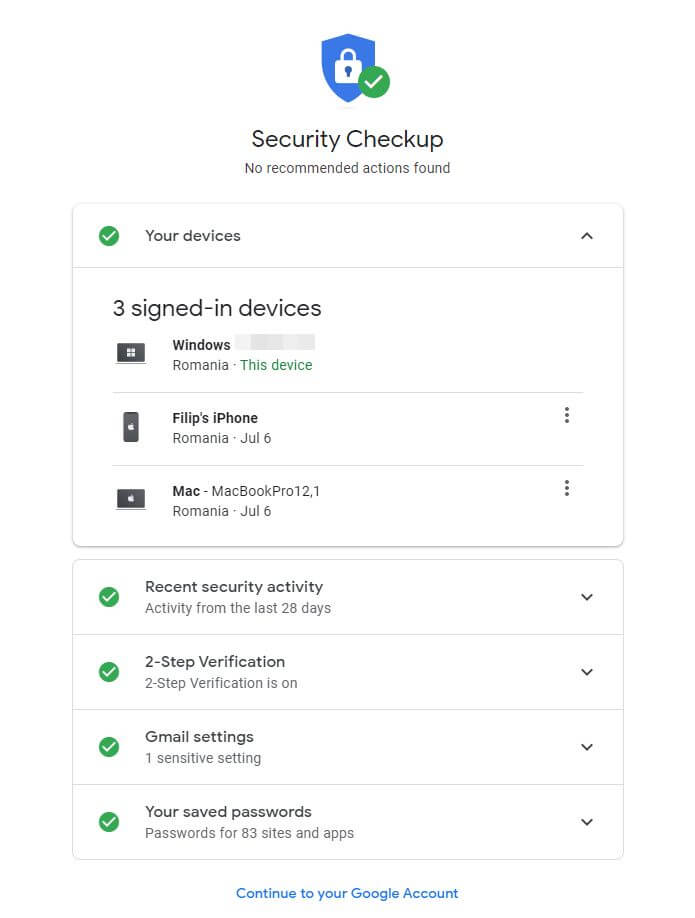The width and height of the screenshot is (695, 918).
Task: Click green checkmark beside 2-Step Verification
Action: [x=109, y=672]
